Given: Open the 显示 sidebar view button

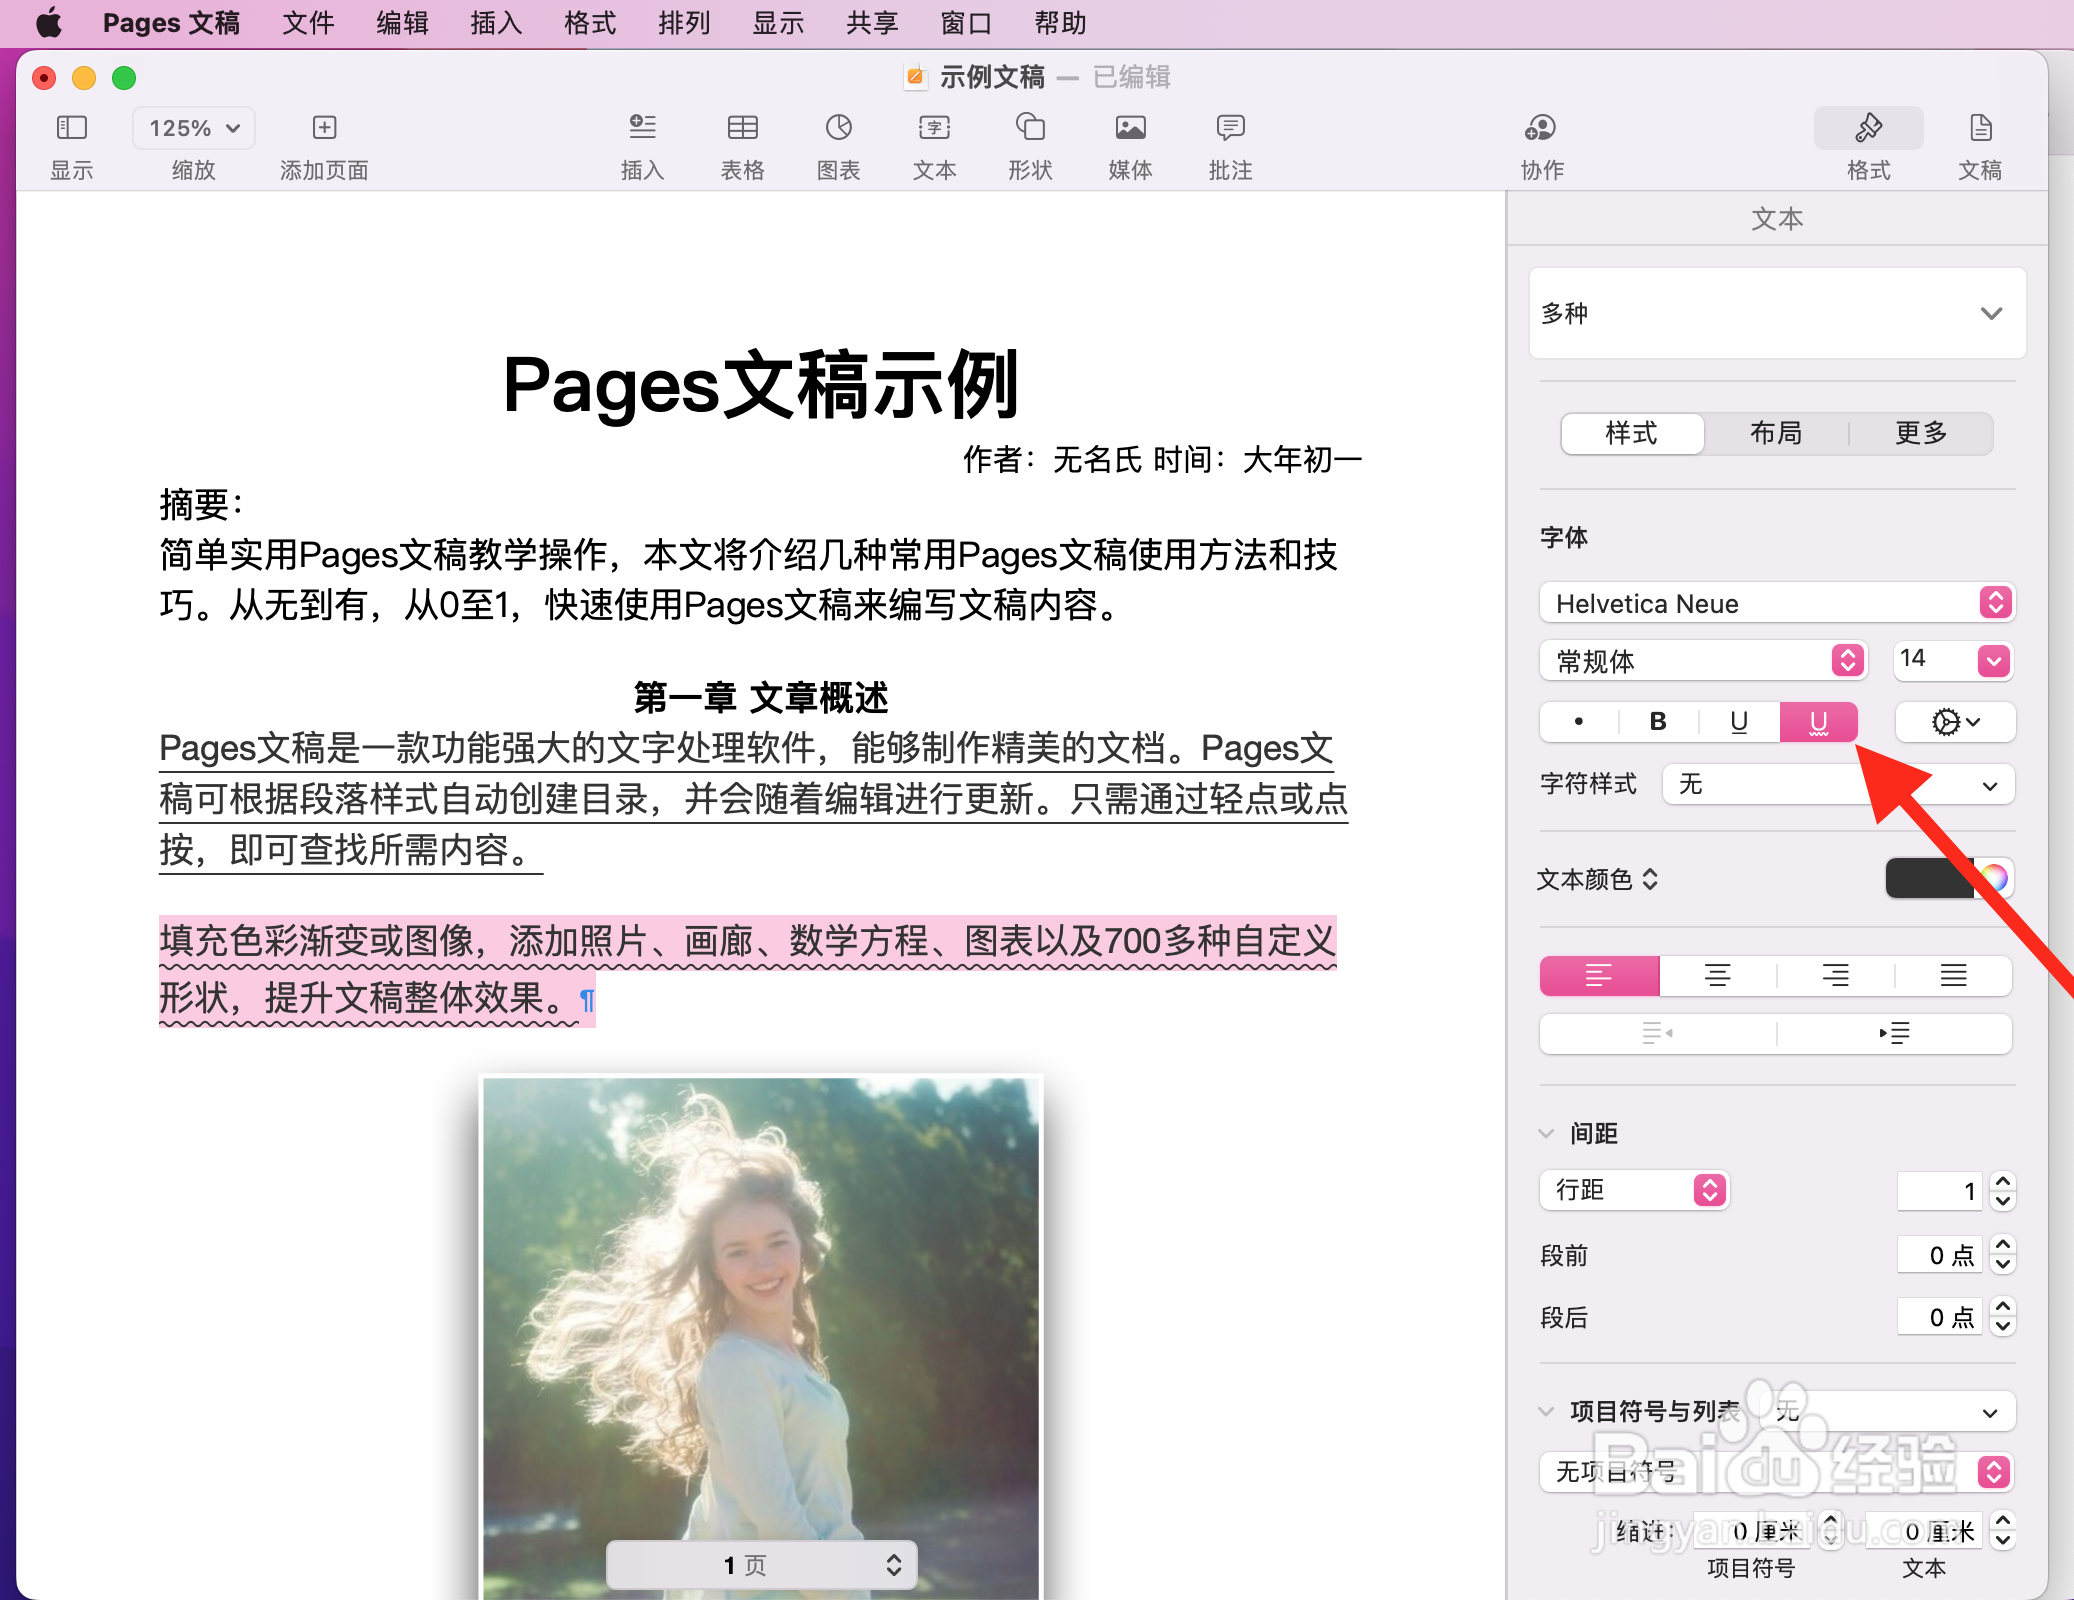Looking at the screenshot, I should point(72,128).
